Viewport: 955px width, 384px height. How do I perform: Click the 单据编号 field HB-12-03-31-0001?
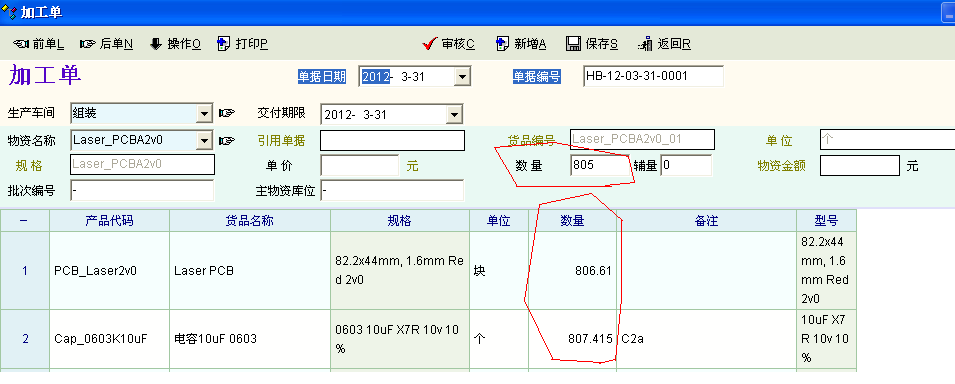[653, 76]
